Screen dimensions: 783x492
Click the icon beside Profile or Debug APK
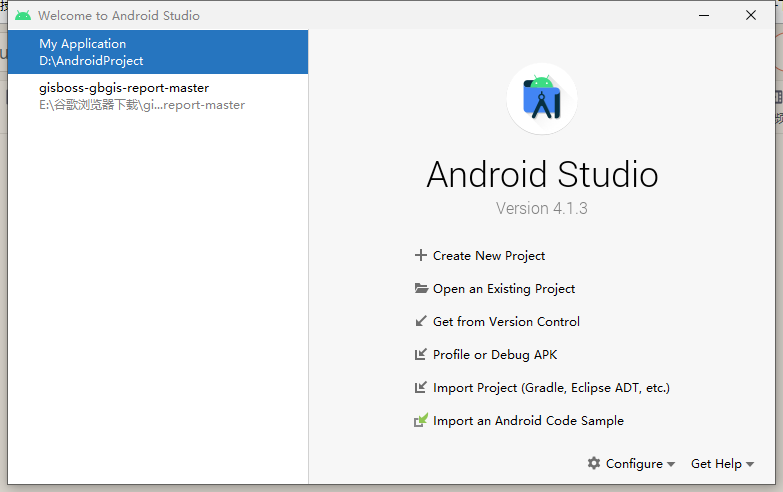(420, 354)
